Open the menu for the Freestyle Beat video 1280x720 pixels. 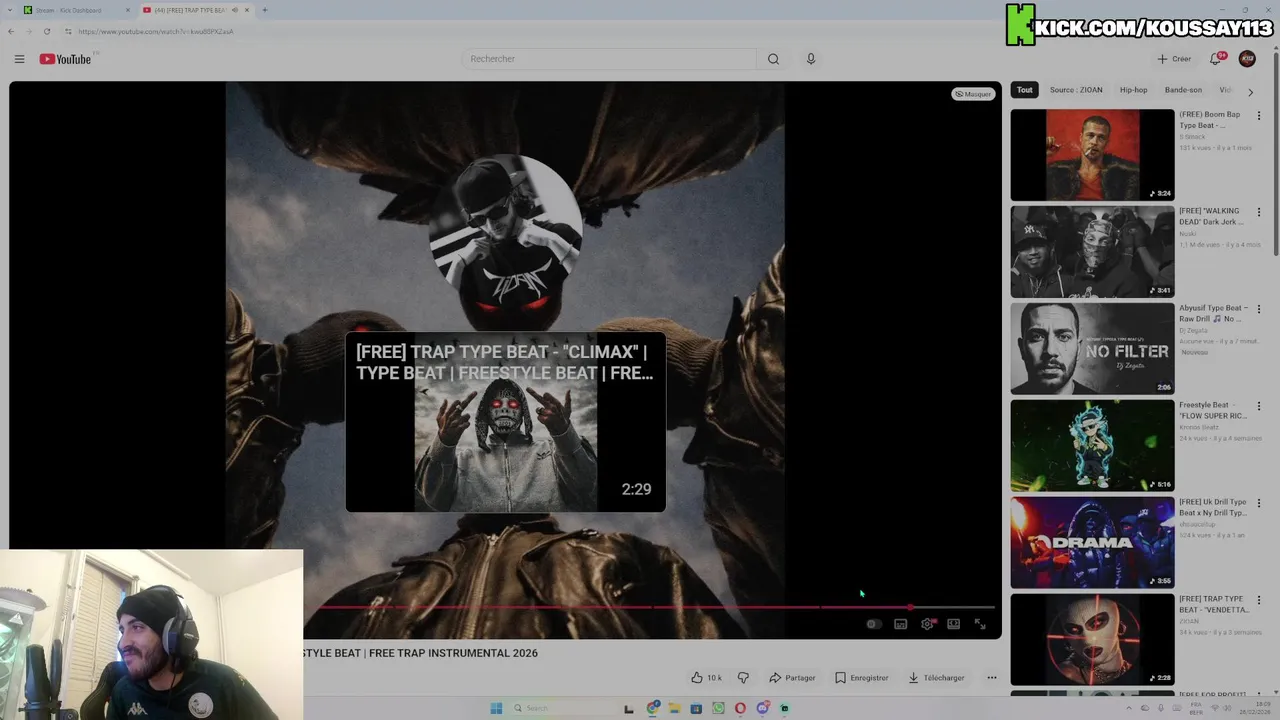pyautogui.click(x=1259, y=407)
